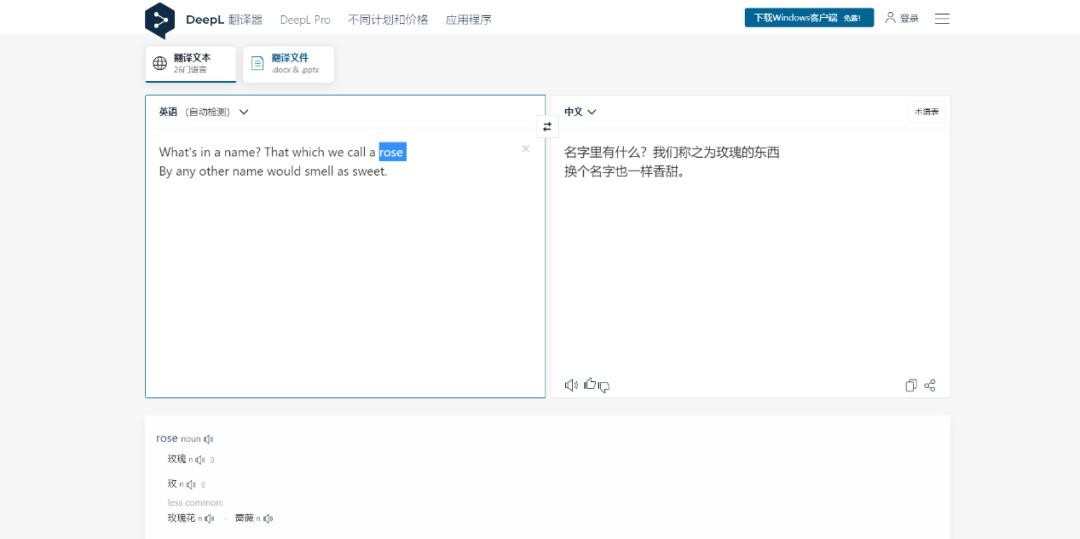
Task: Copy the translated text to clipboard
Action: click(x=911, y=385)
